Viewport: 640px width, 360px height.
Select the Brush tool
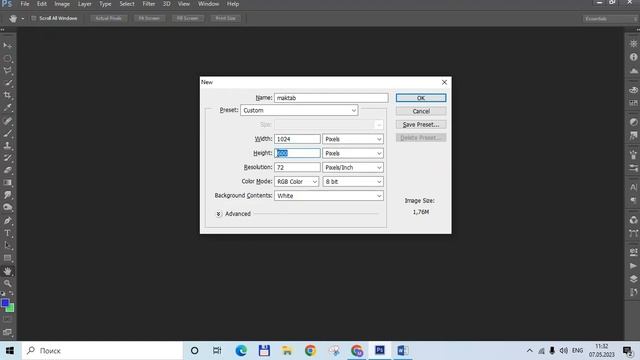[7, 133]
